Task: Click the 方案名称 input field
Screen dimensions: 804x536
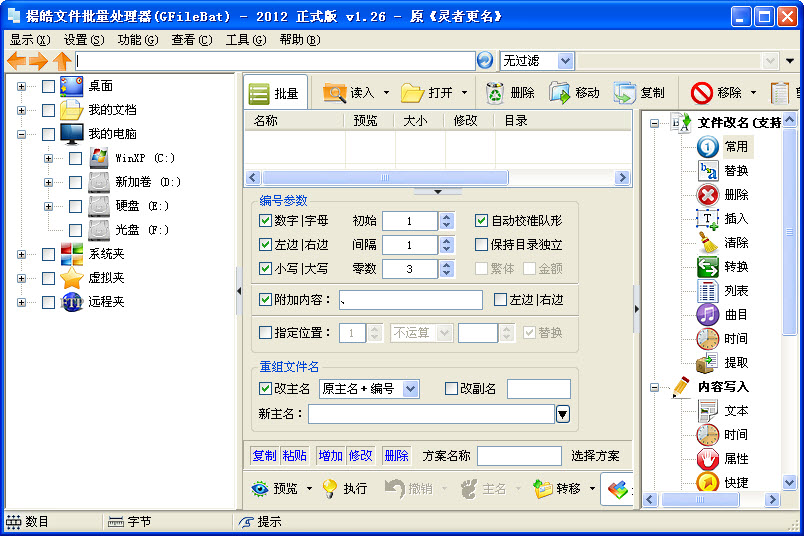Action: pyautogui.click(x=519, y=455)
